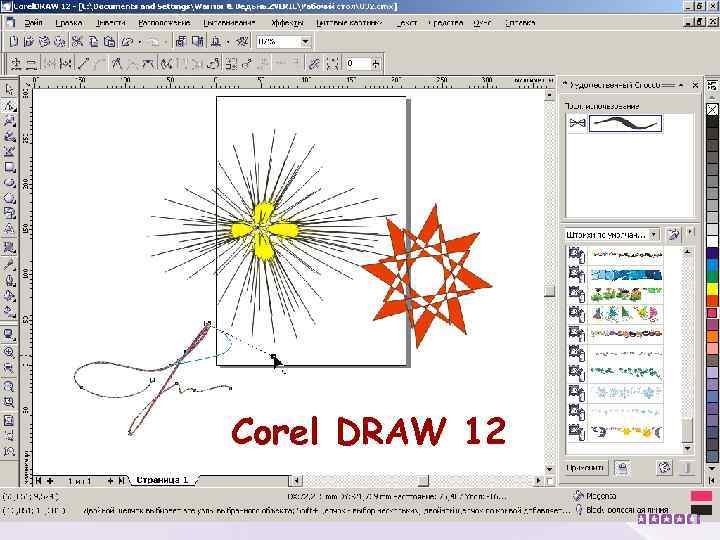Image resolution: width=720 pixels, height=540 pixels.
Task: Select the crescent moon and stars stroke
Action: pyautogui.click(x=626, y=432)
